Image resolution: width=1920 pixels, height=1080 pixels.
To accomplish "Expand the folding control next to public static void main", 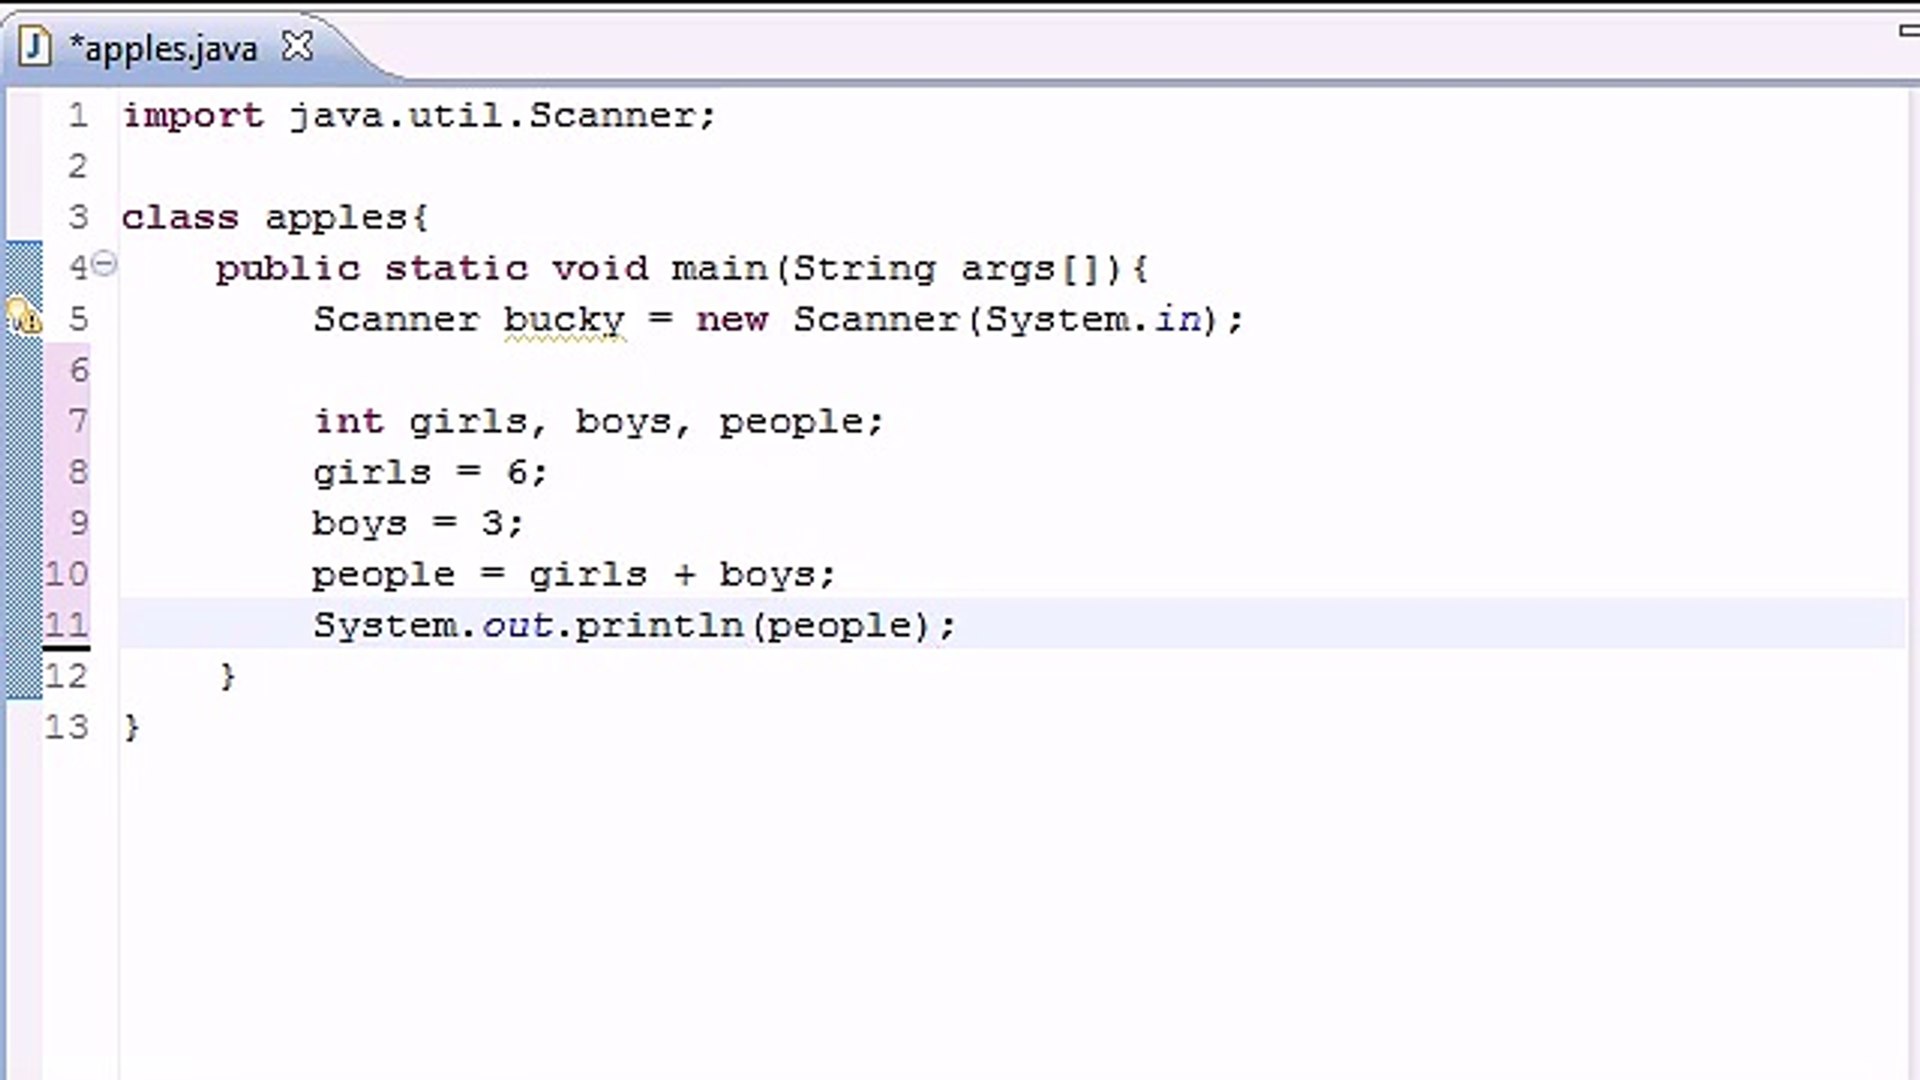I will coord(104,264).
